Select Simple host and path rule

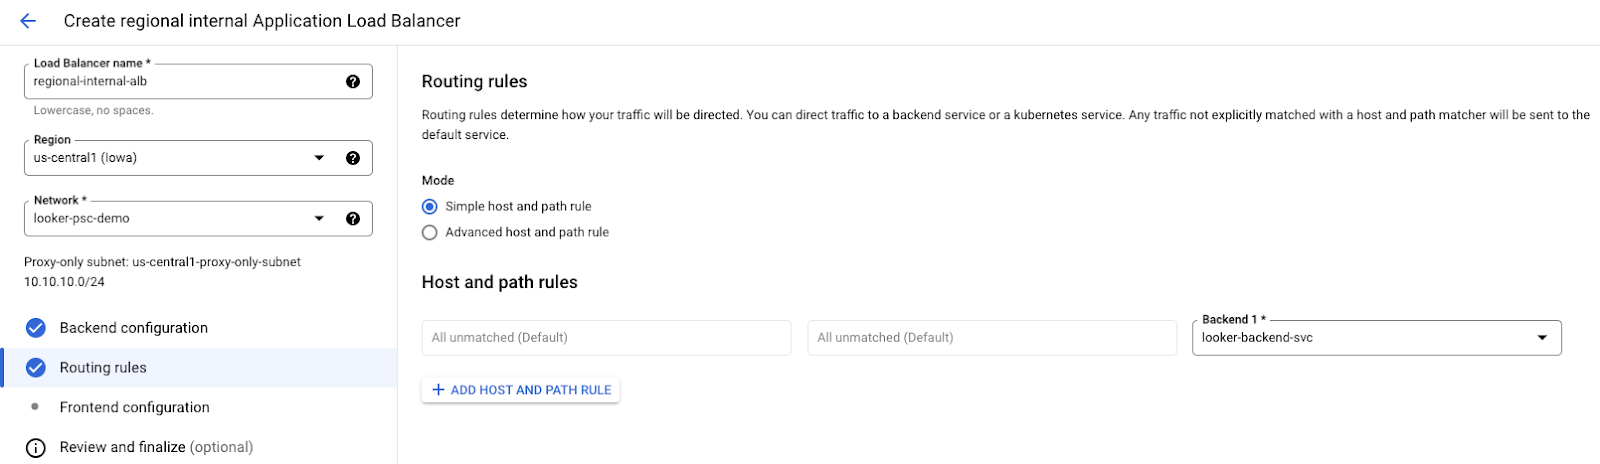tap(430, 207)
